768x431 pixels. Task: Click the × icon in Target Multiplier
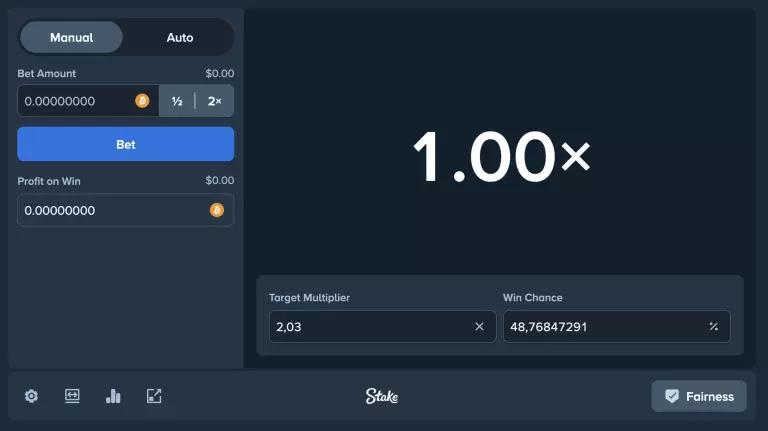479,326
